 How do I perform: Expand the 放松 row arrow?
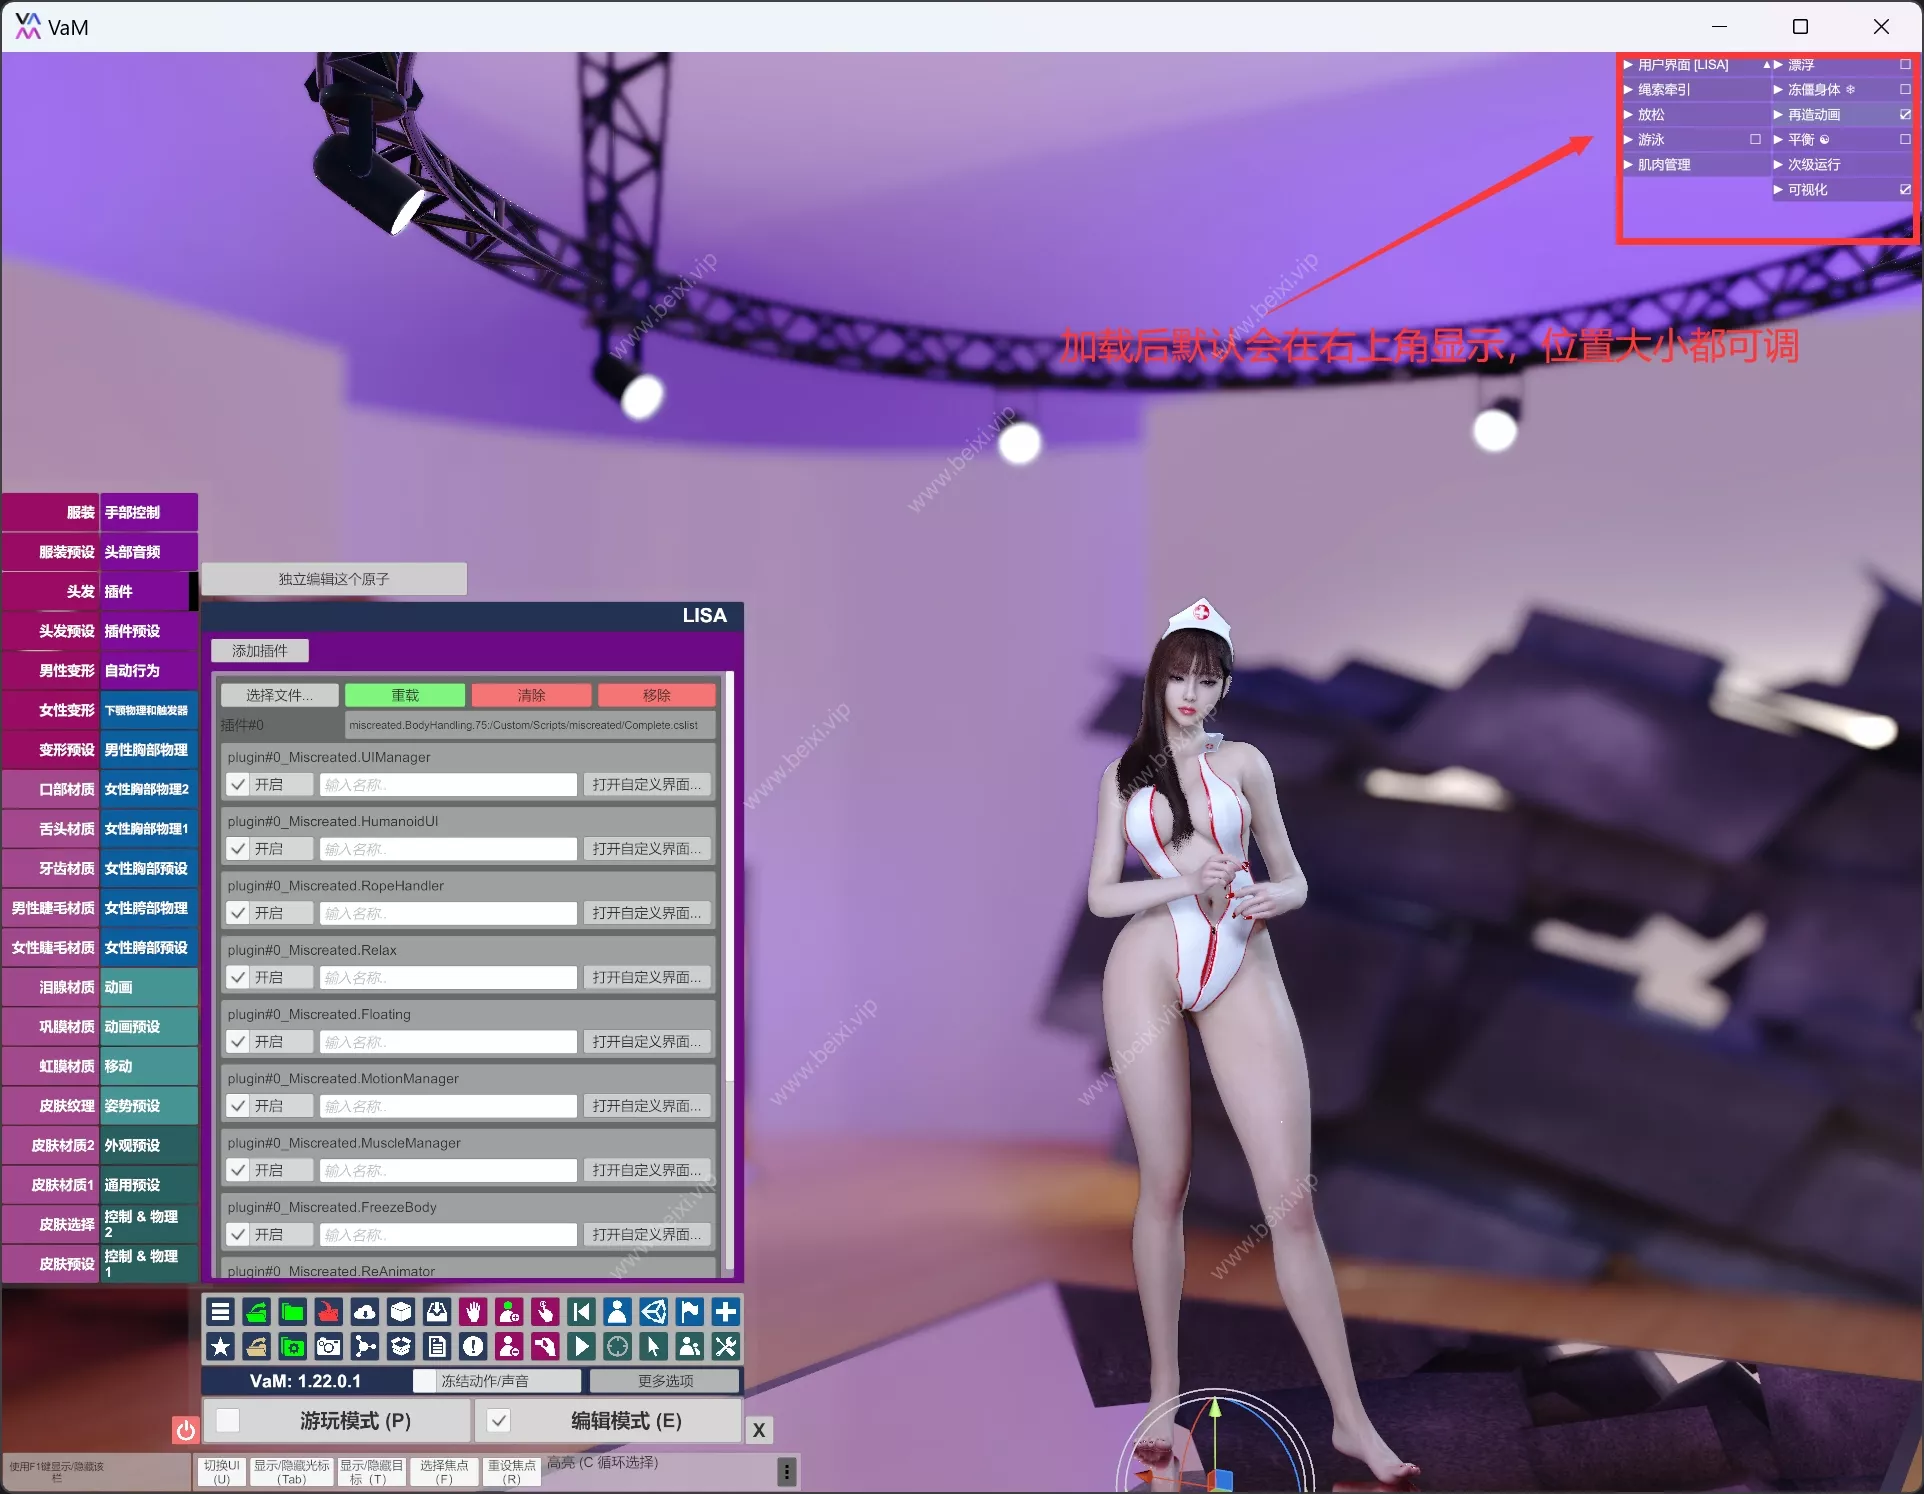tap(1628, 114)
